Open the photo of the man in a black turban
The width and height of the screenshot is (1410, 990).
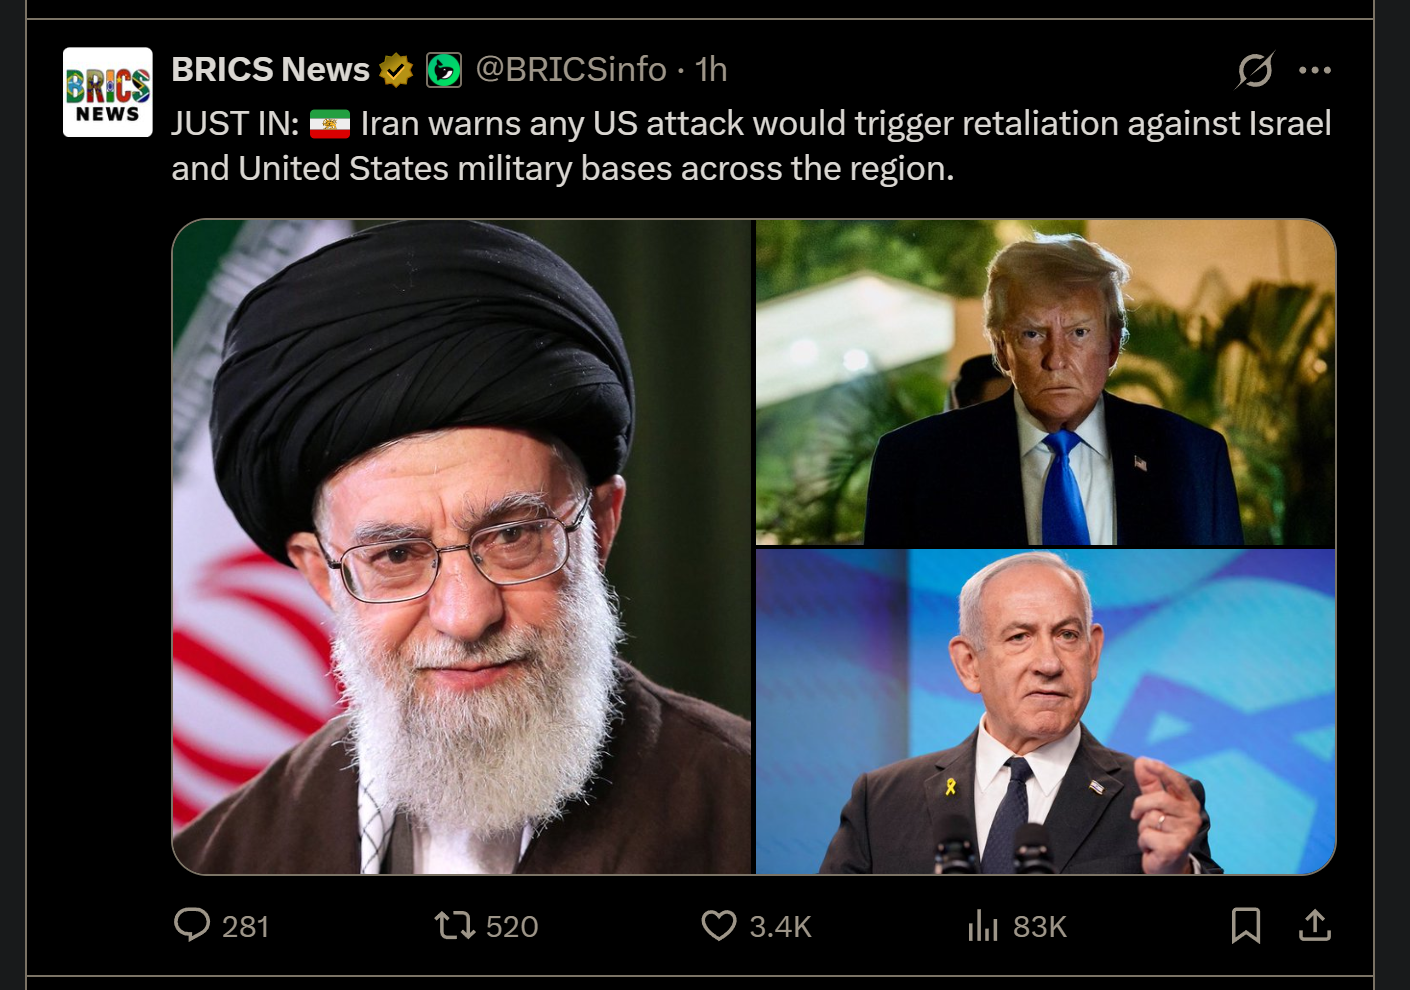[462, 547]
